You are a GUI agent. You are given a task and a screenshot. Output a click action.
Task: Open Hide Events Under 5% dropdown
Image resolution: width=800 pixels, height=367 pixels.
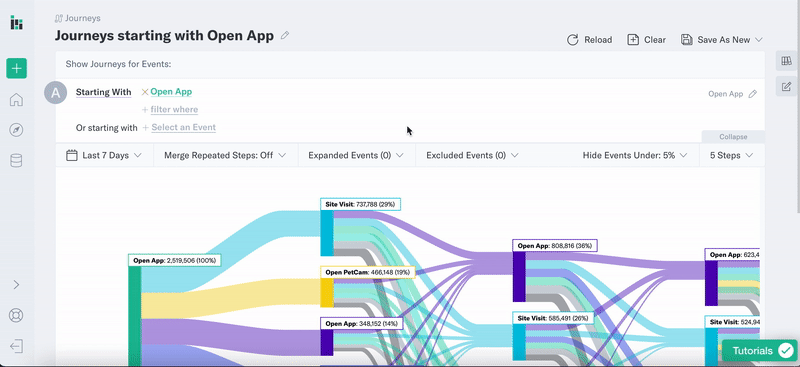click(635, 155)
